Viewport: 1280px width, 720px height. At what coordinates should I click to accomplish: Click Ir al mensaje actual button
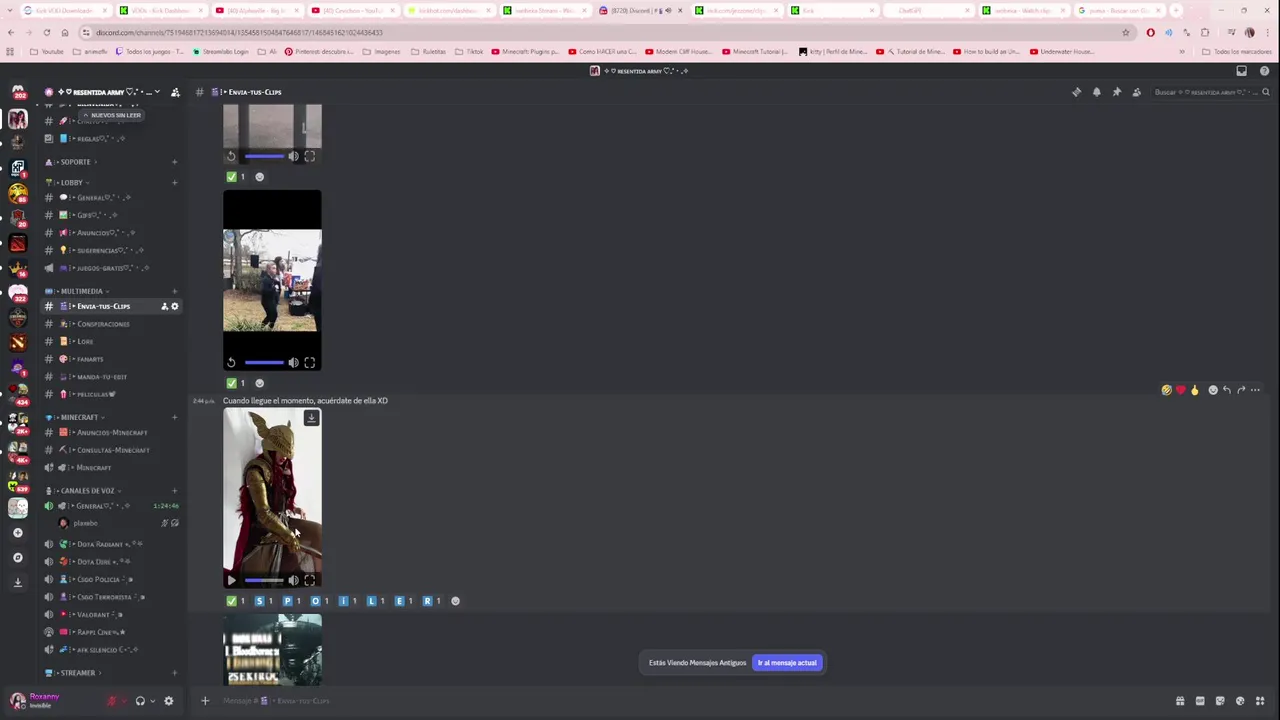(787, 663)
